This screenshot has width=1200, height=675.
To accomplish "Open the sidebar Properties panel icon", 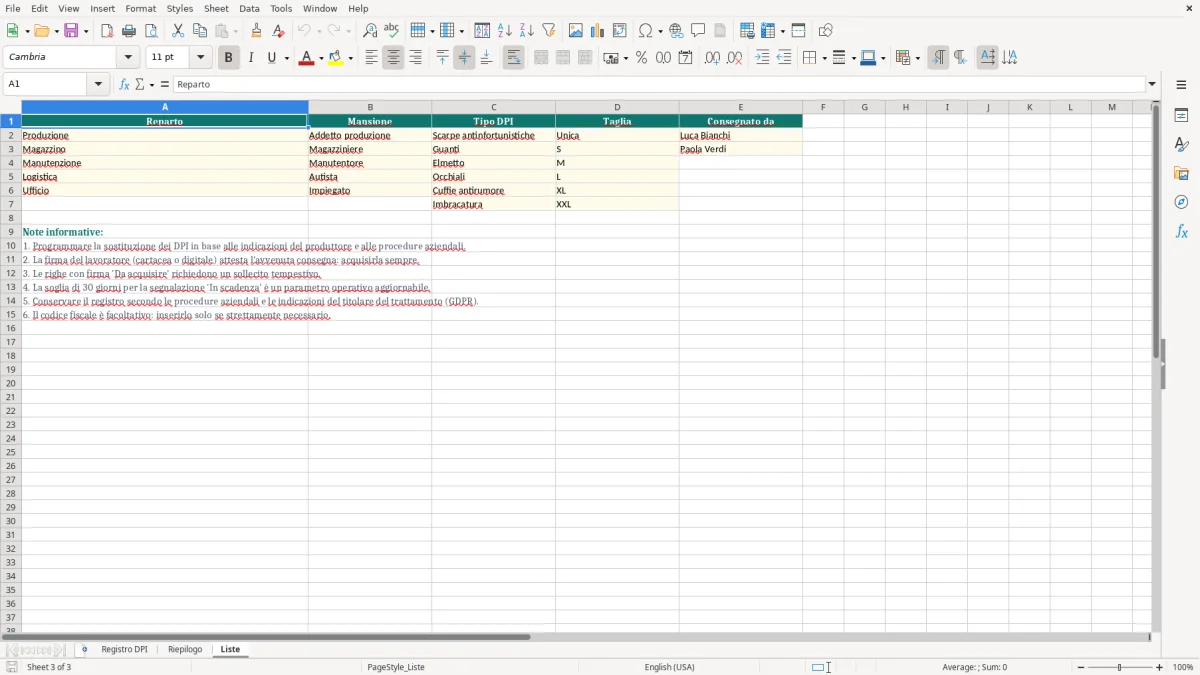I will (x=1181, y=116).
